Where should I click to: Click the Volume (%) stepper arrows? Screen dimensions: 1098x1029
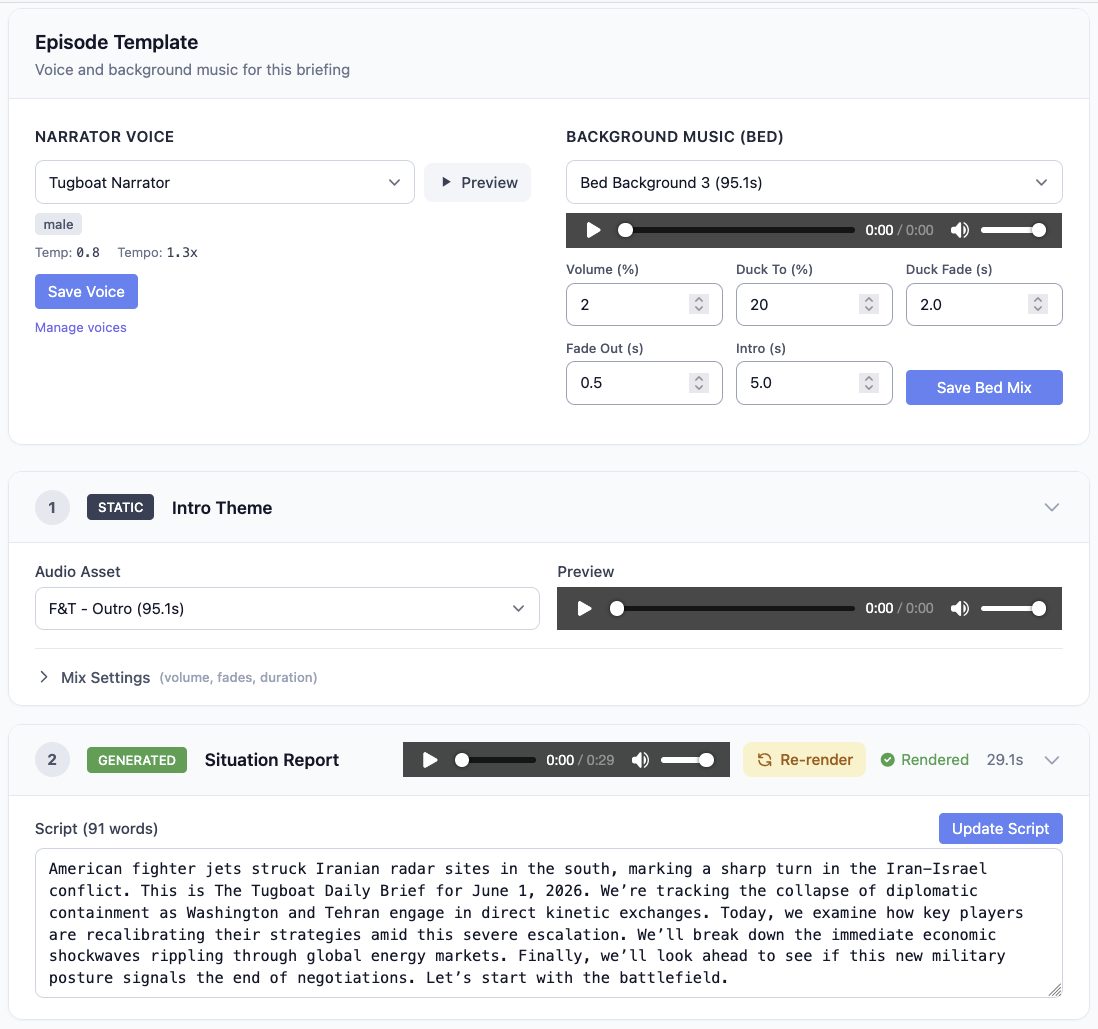click(699, 304)
